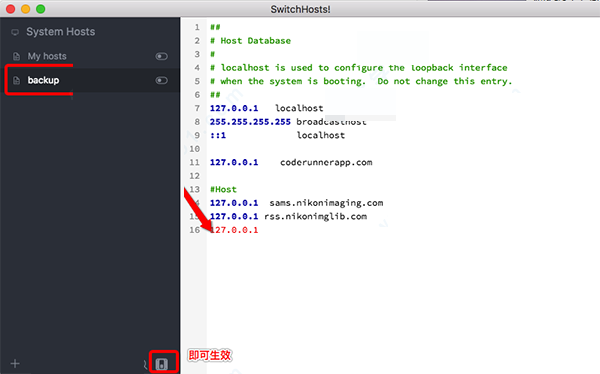The width and height of the screenshot is (600, 374).
Task: Click the 'localhost is used to configure' comment
Action: pos(359,68)
